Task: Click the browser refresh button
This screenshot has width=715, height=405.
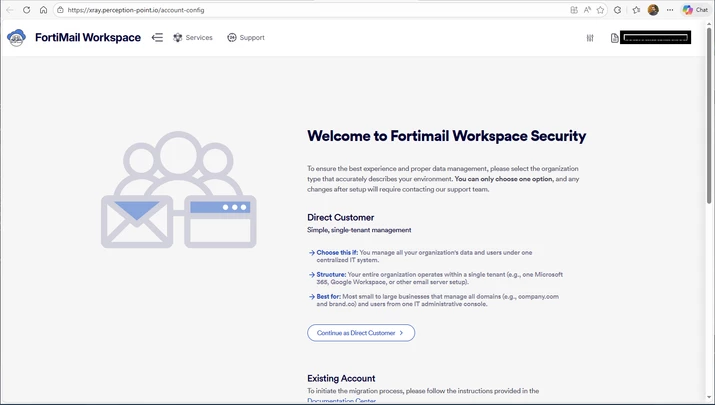Action: tap(26, 10)
